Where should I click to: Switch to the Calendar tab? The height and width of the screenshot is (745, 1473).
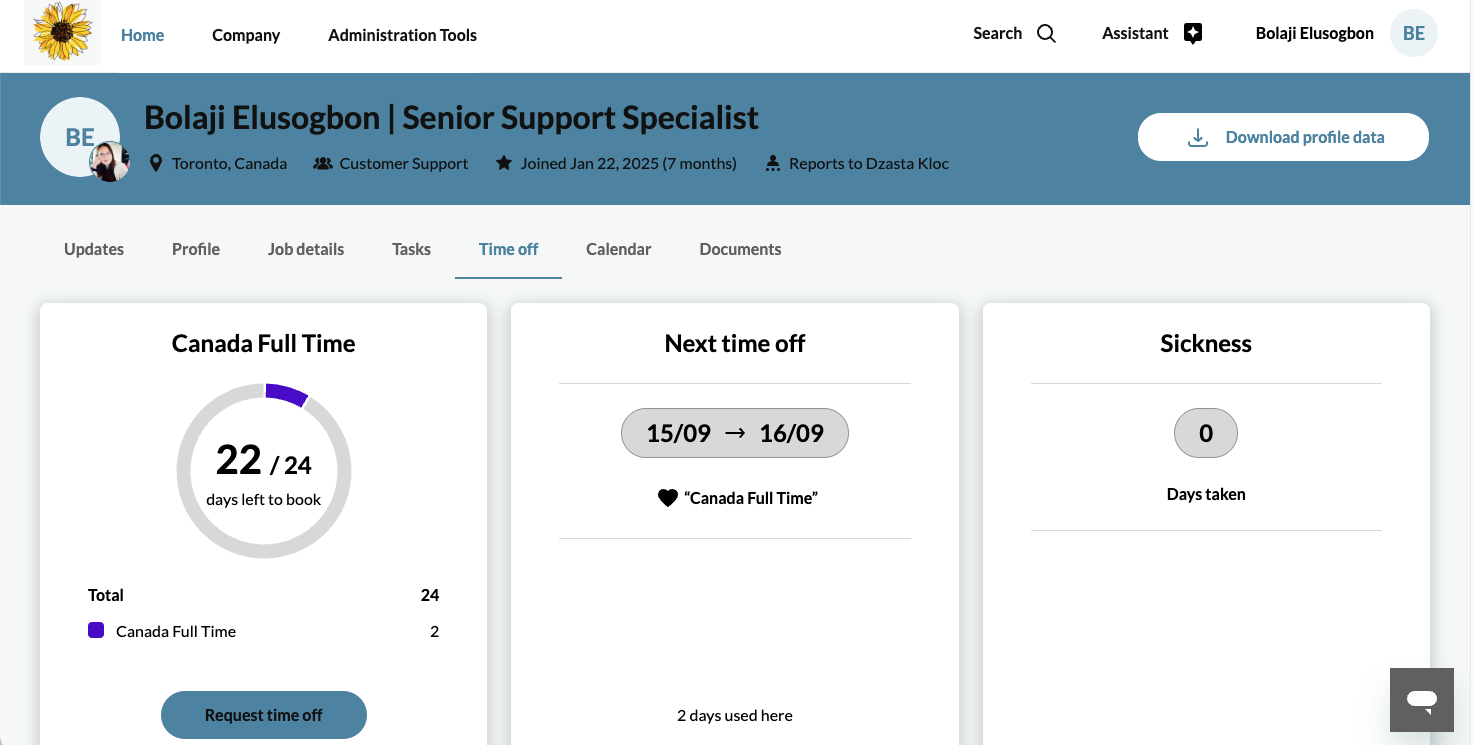618,248
